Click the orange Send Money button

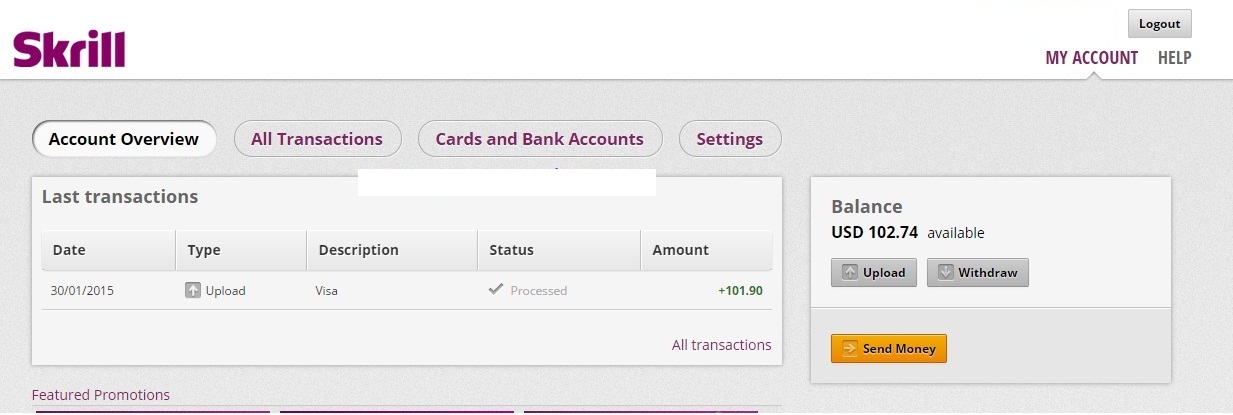click(x=888, y=348)
